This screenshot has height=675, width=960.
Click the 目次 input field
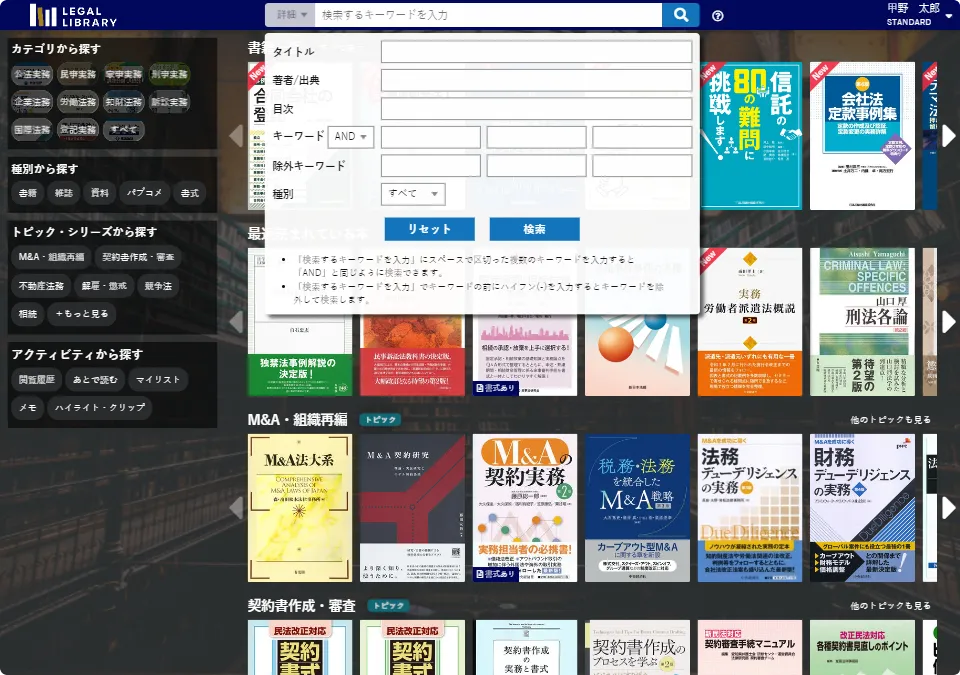[x=536, y=109]
